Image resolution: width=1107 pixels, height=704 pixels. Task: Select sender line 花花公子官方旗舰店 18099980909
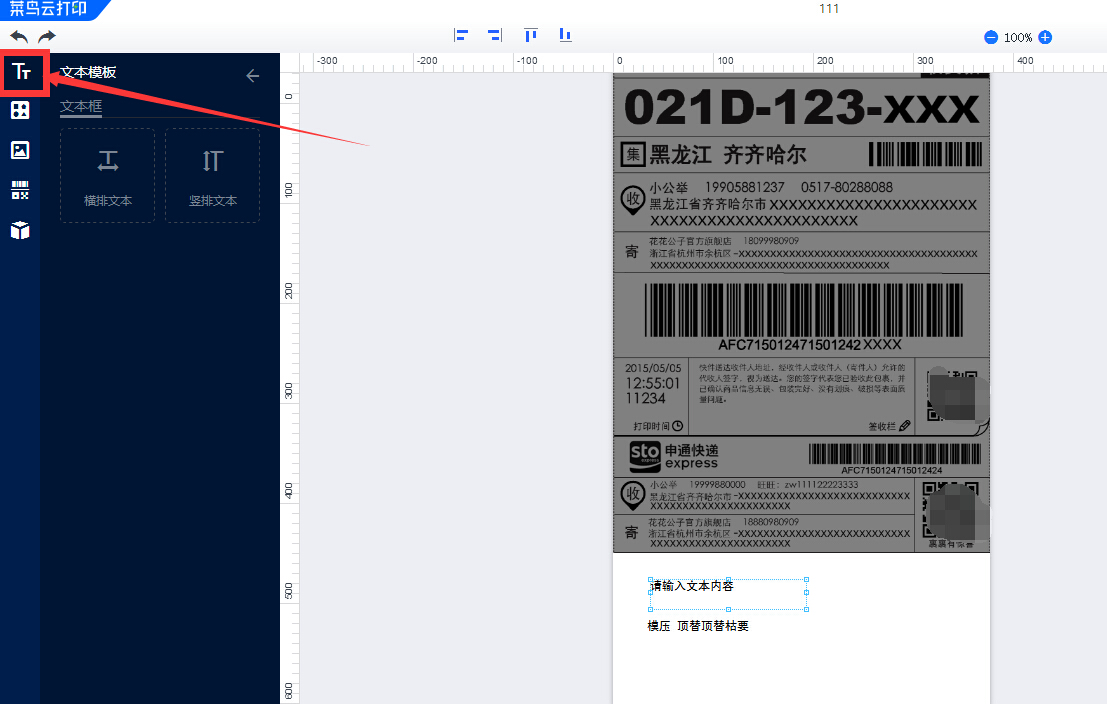[724, 241]
